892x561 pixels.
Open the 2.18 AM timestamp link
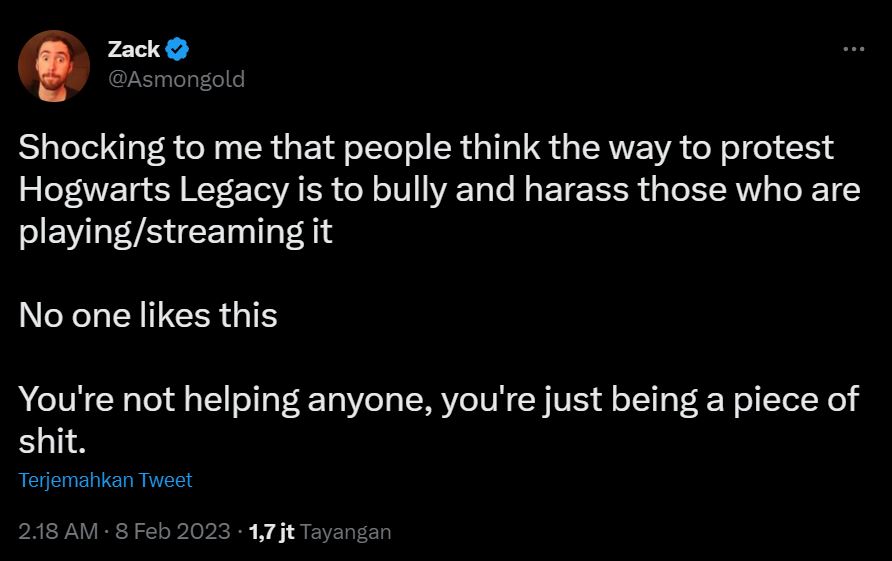pos(58,531)
